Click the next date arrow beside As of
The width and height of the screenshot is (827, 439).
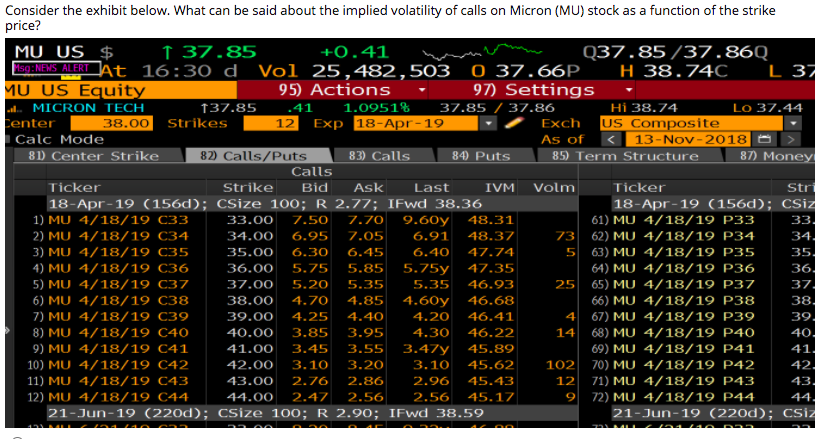(x=791, y=139)
